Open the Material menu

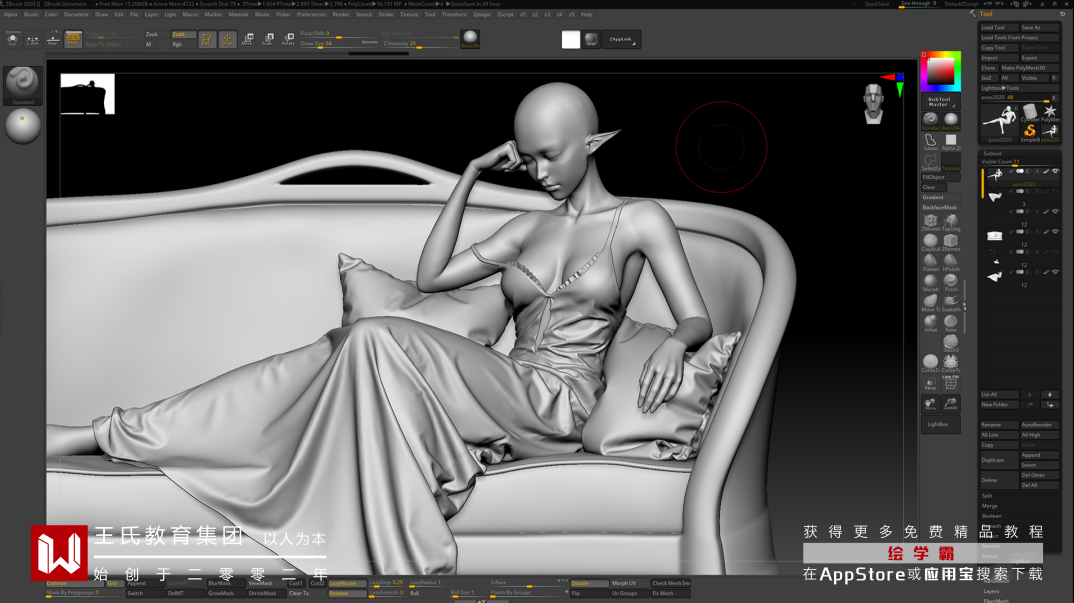[238, 14]
